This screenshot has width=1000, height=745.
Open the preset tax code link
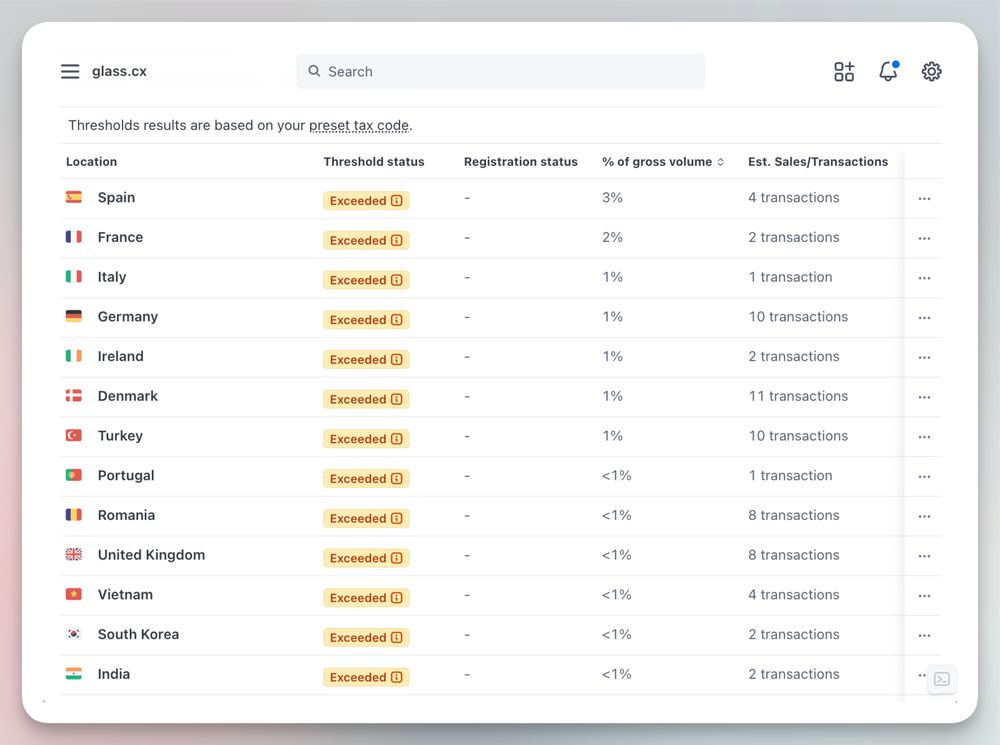[359, 126]
